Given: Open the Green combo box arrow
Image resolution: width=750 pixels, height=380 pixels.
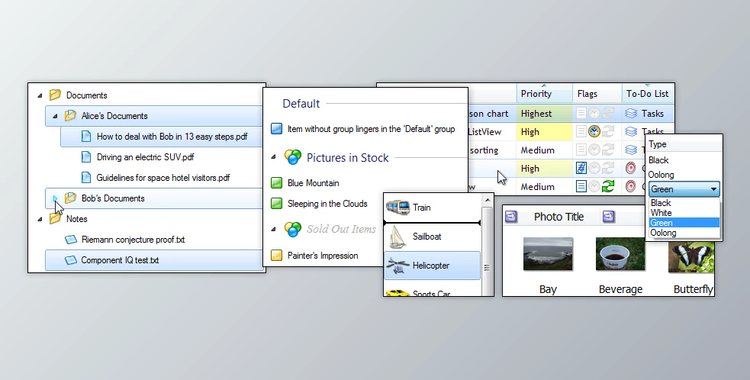Looking at the screenshot, I should [x=714, y=189].
